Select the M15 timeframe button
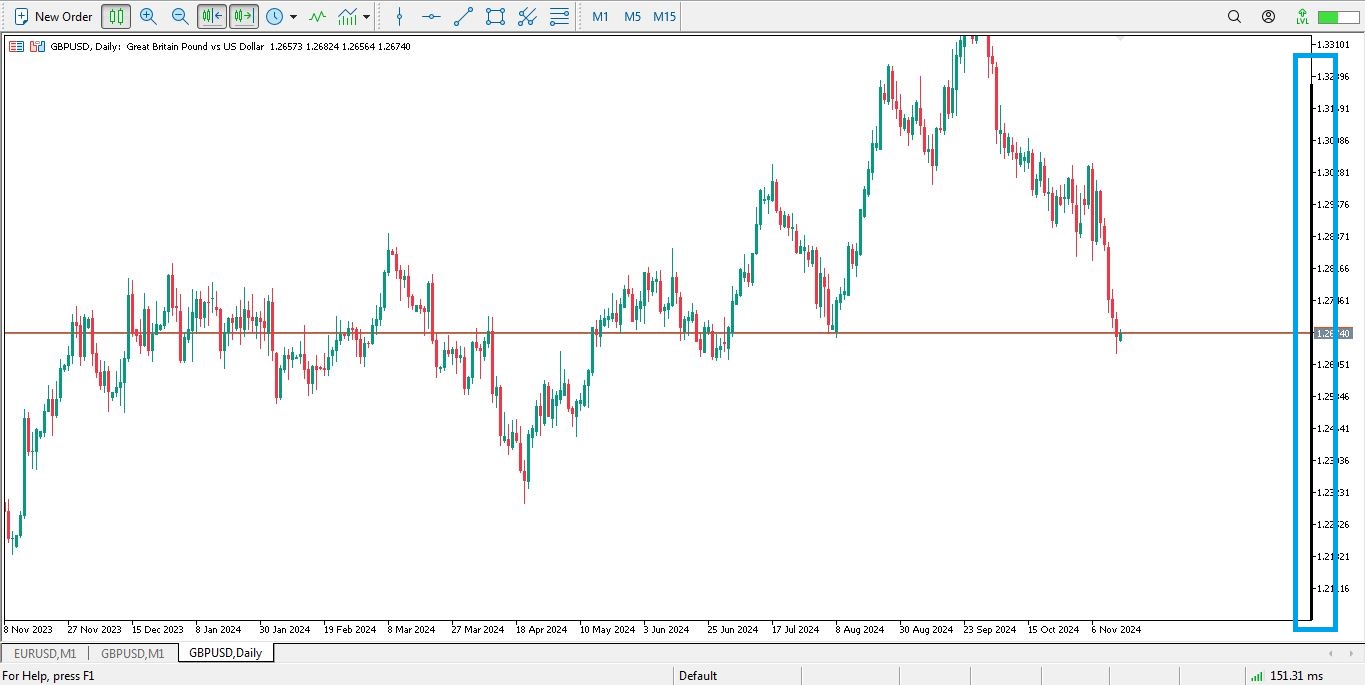 click(664, 16)
